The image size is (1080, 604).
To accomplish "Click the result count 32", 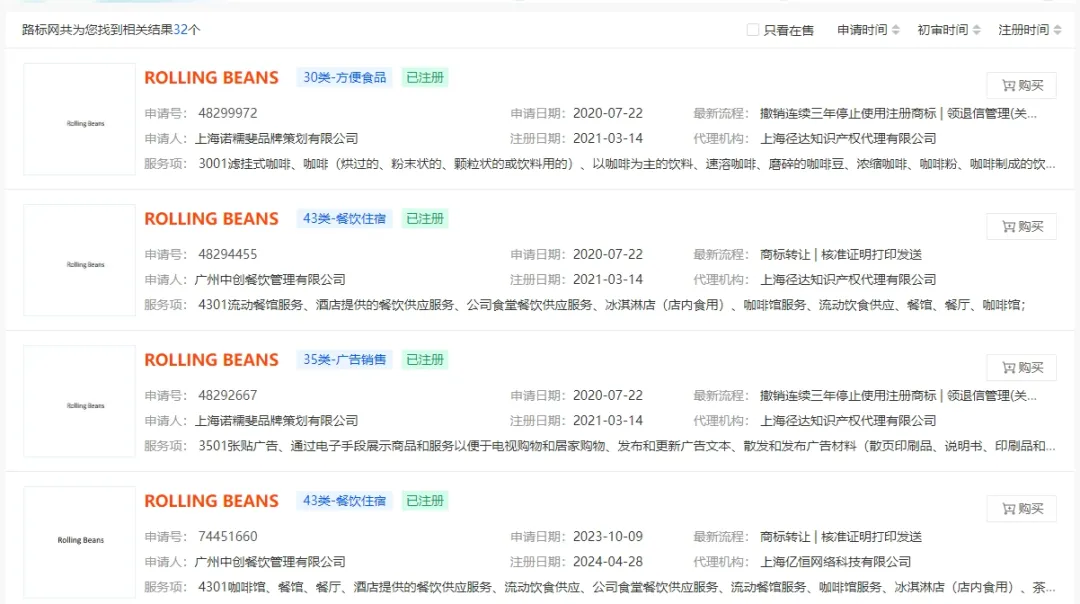I will (x=180, y=30).
